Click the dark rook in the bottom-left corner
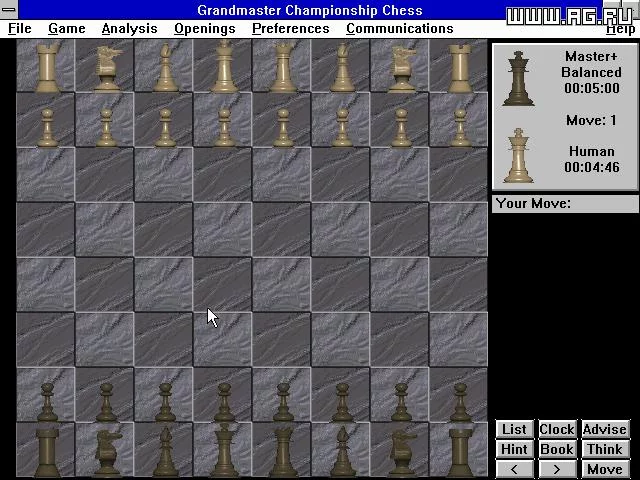Screen dimensions: 640x480 pos(47,452)
